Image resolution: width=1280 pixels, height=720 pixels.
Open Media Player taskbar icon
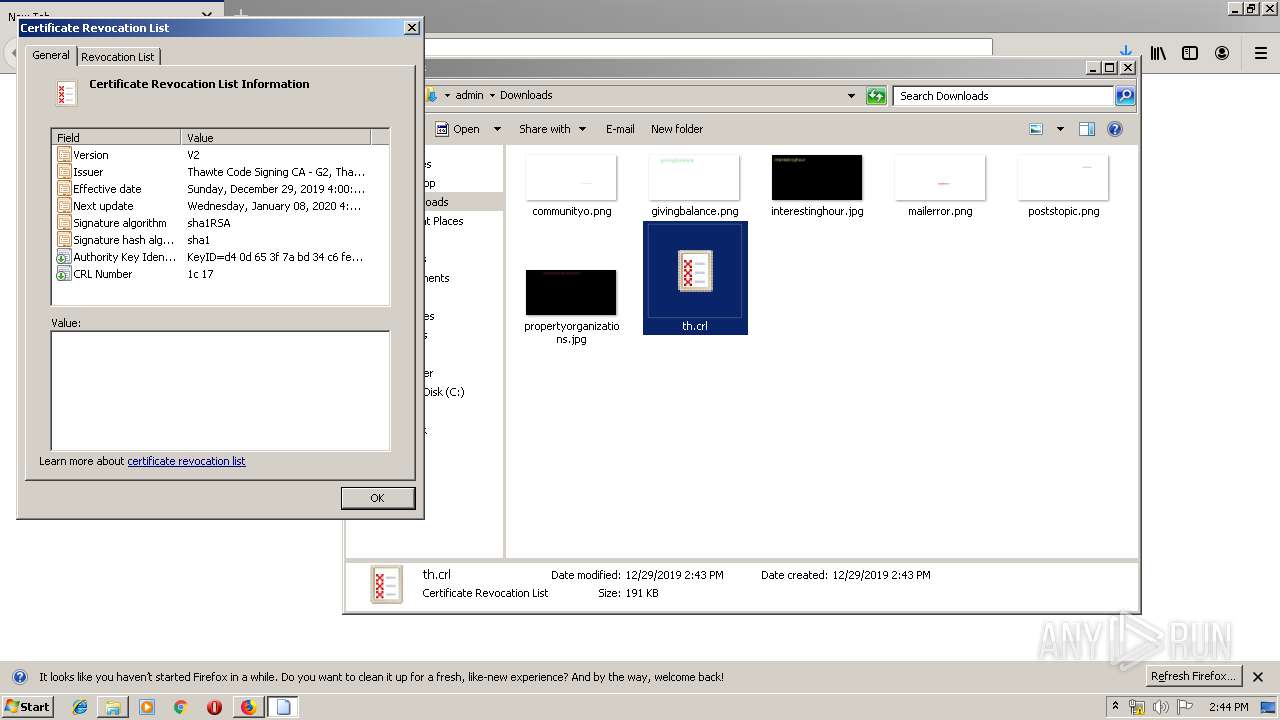point(147,707)
